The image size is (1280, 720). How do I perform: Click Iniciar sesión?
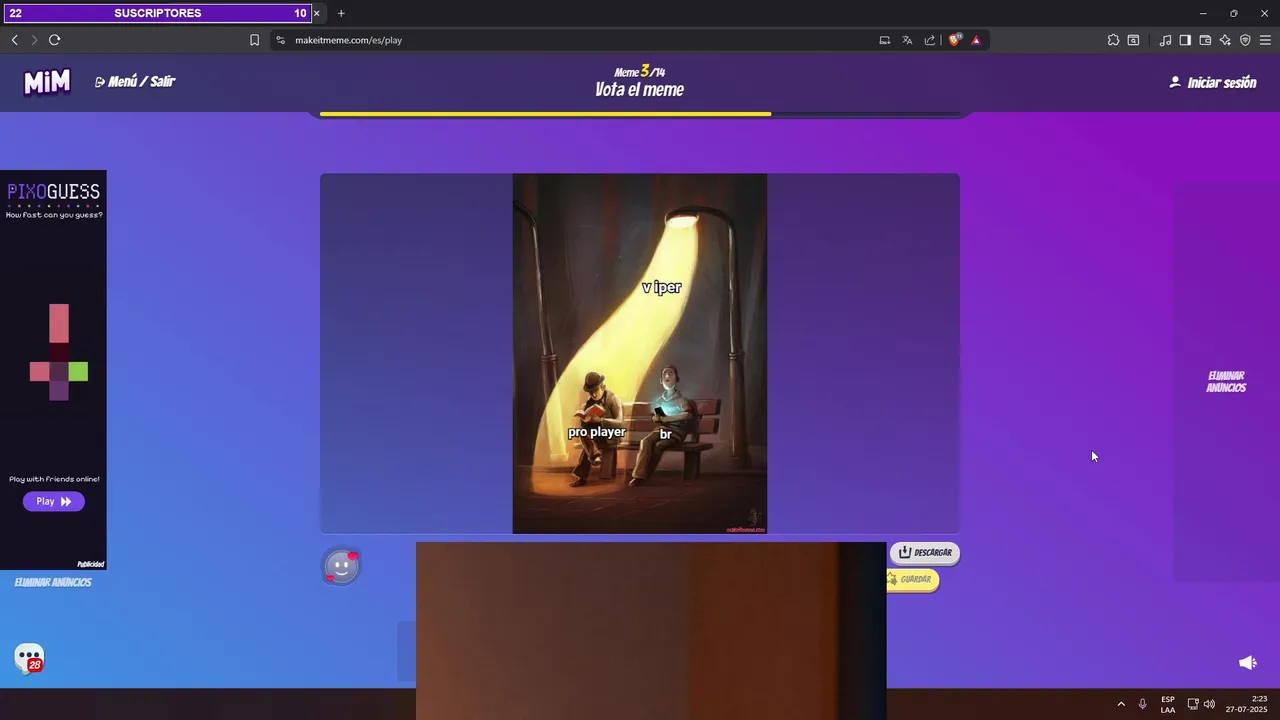click(x=1213, y=83)
